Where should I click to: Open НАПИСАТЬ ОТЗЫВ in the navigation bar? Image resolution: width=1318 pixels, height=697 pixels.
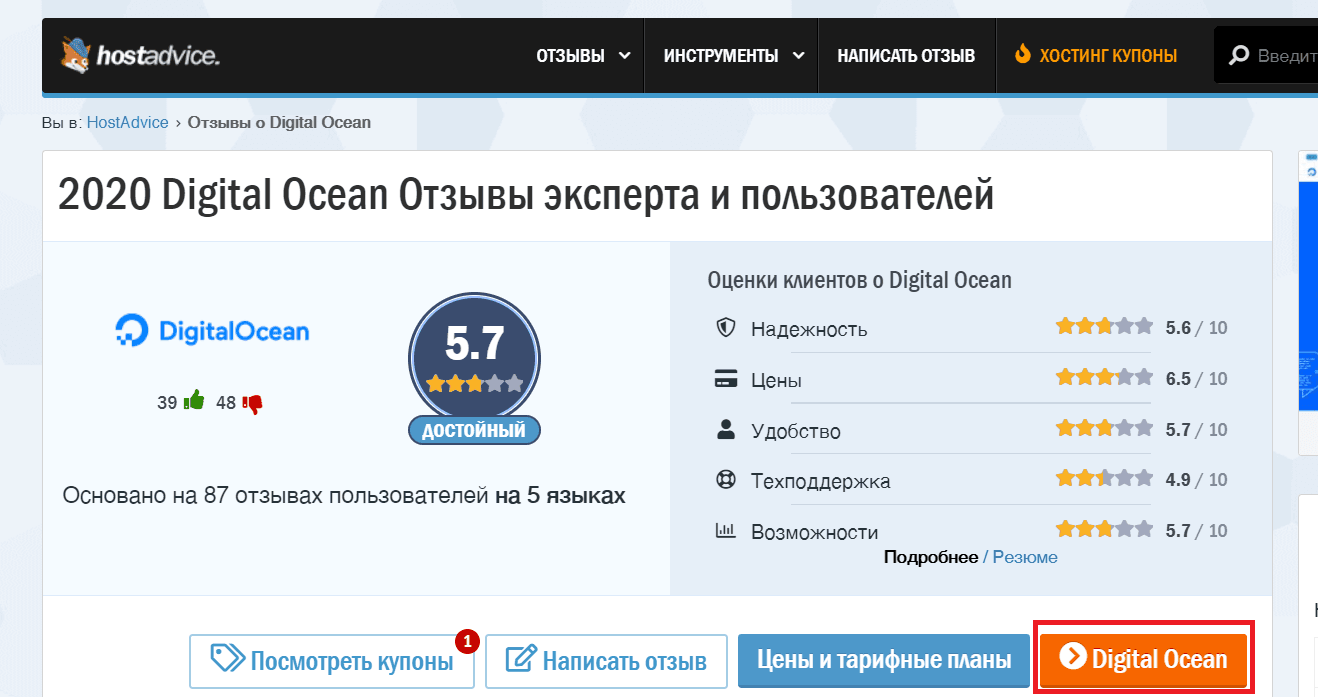(906, 56)
